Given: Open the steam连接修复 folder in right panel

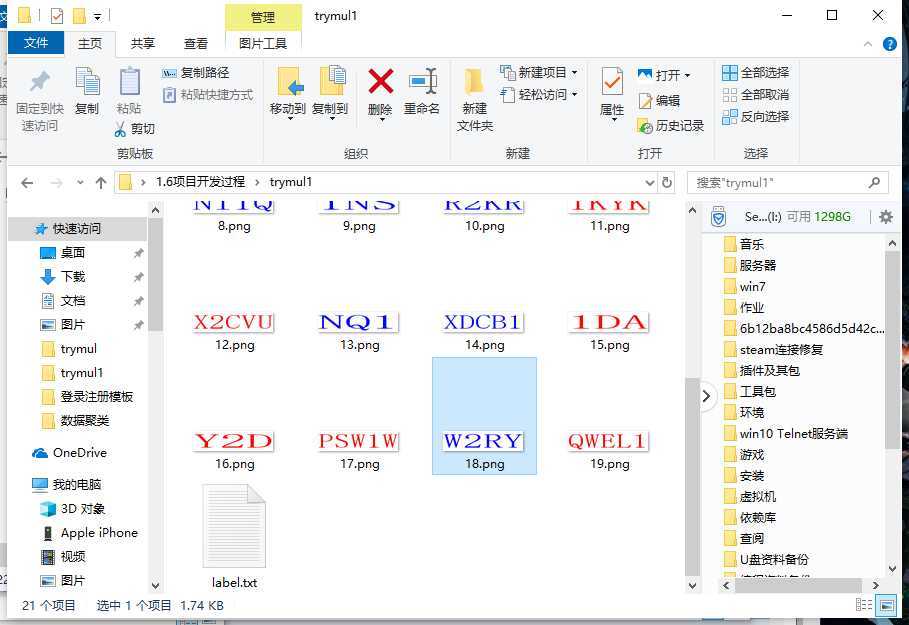Looking at the screenshot, I should pyautogui.click(x=781, y=350).
